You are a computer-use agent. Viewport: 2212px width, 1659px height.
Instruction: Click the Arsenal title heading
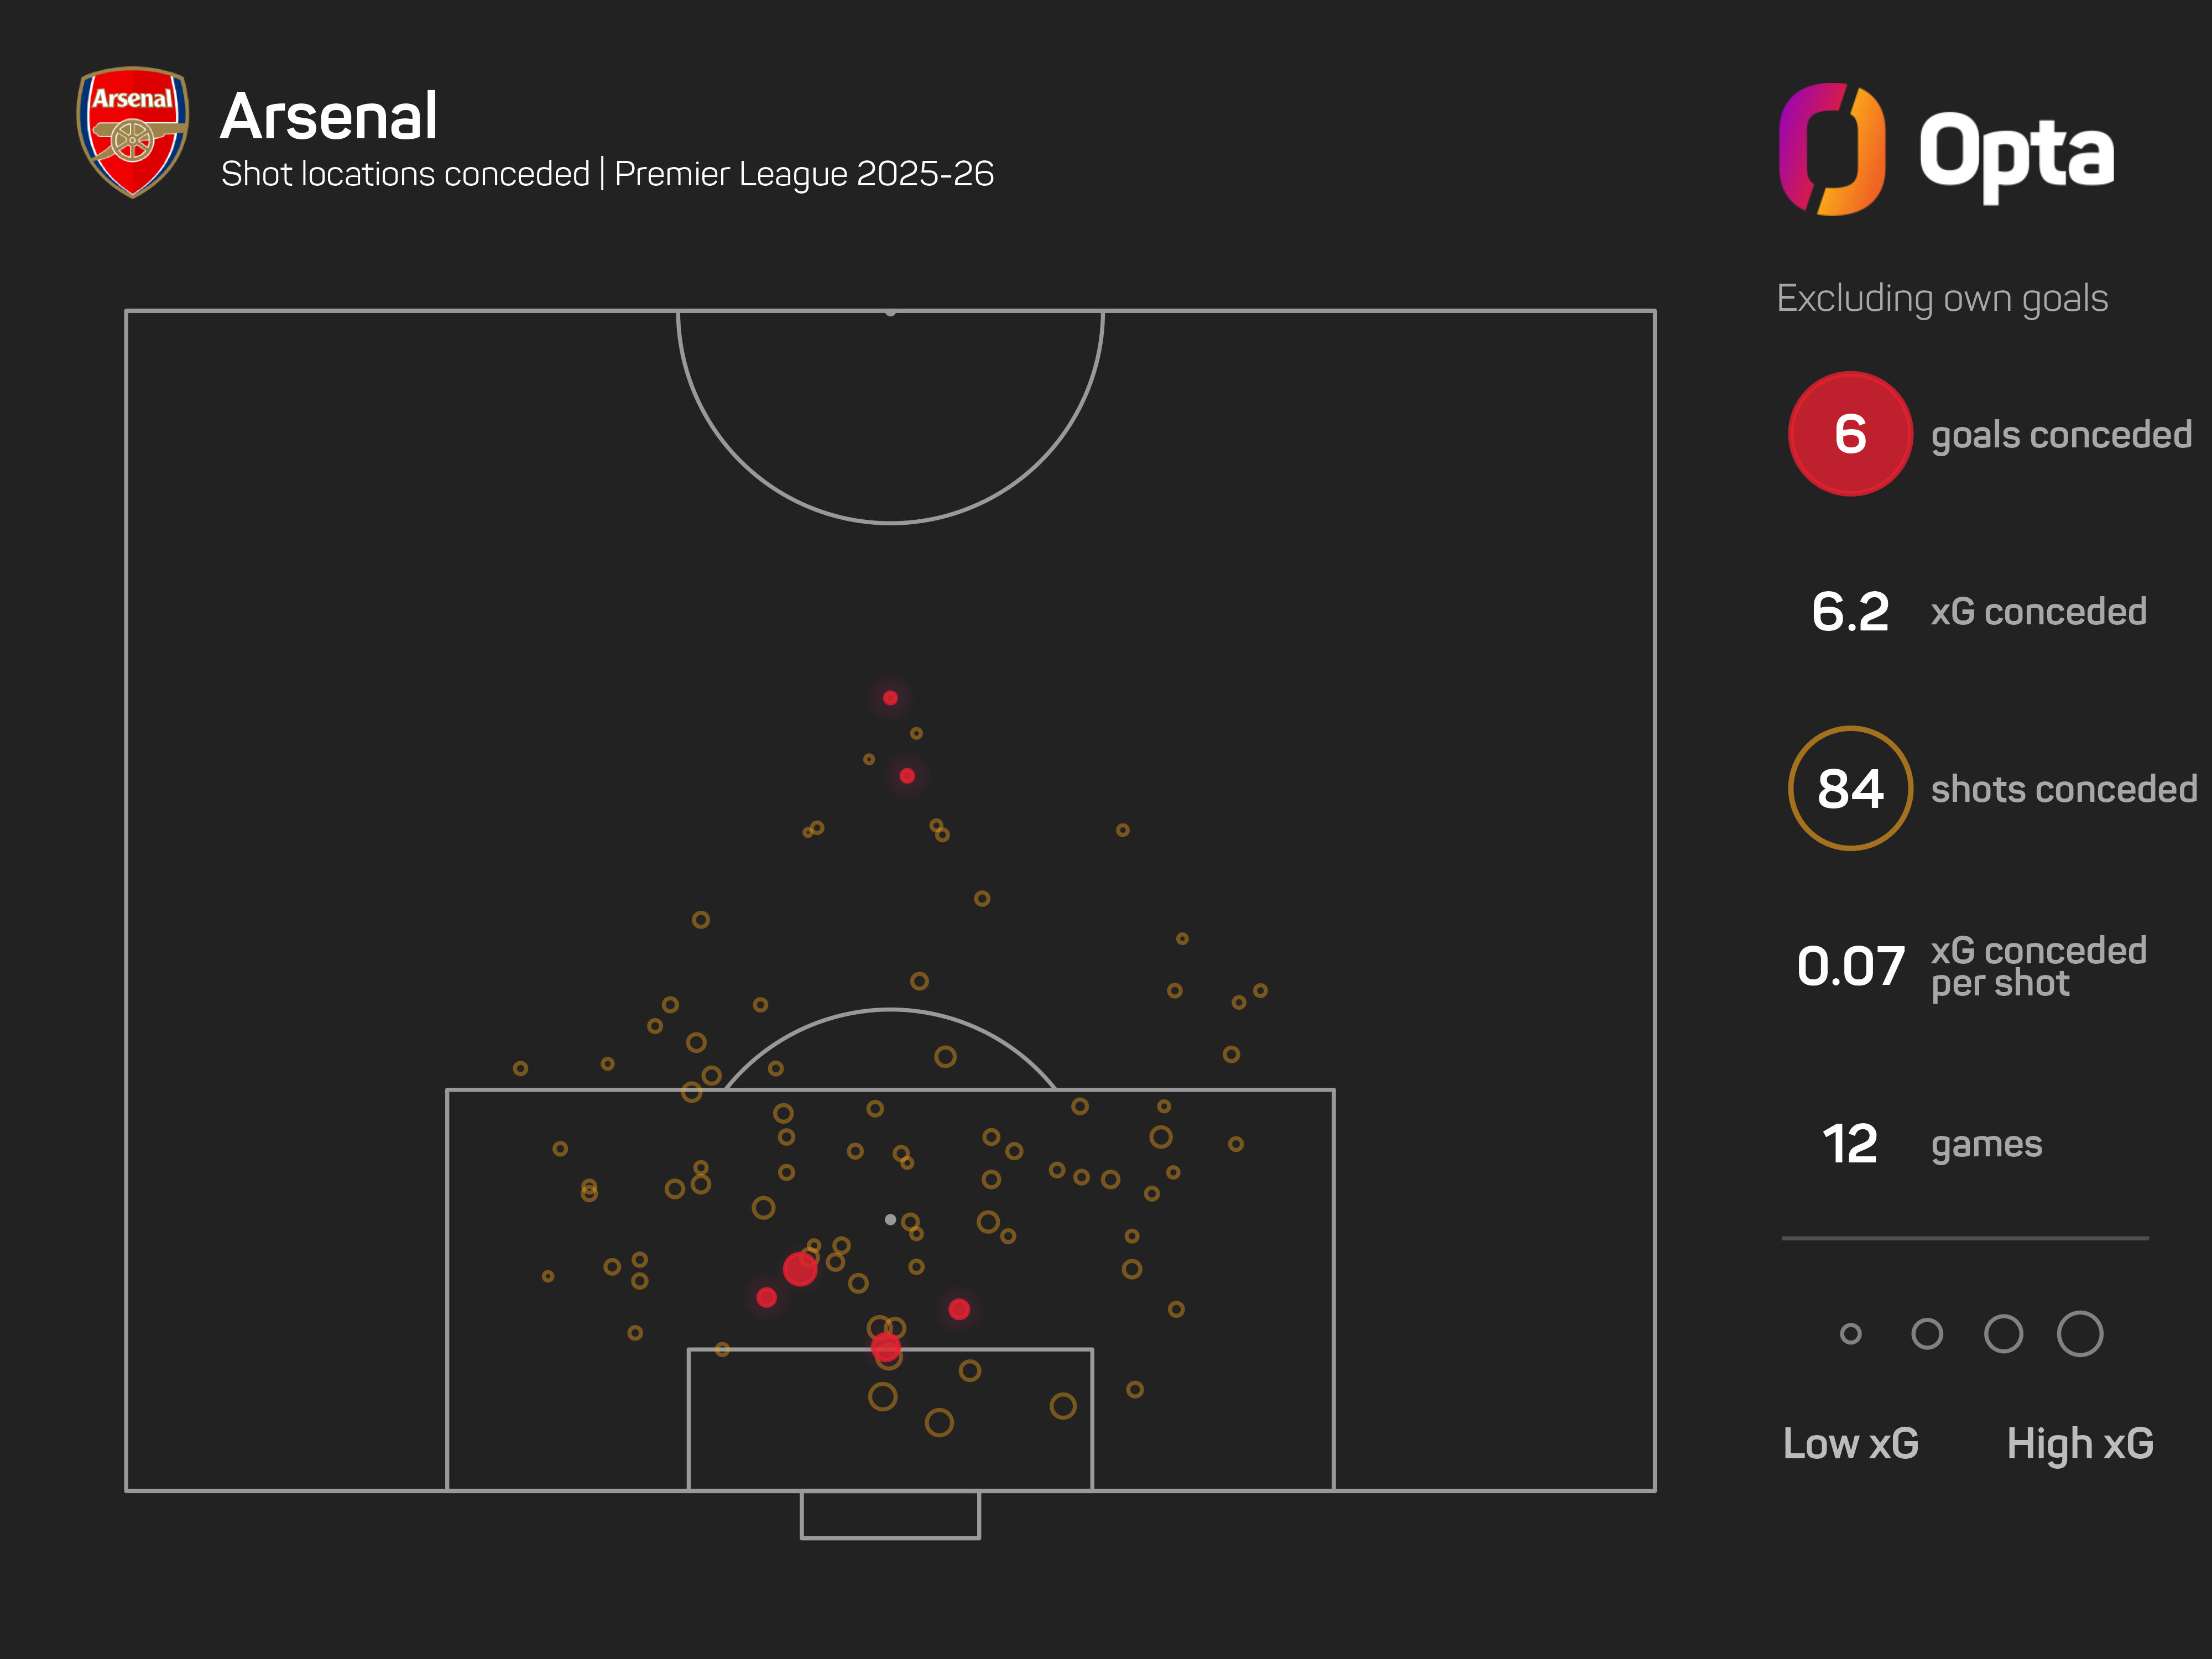pyautogui.click(x=328, y=116)
